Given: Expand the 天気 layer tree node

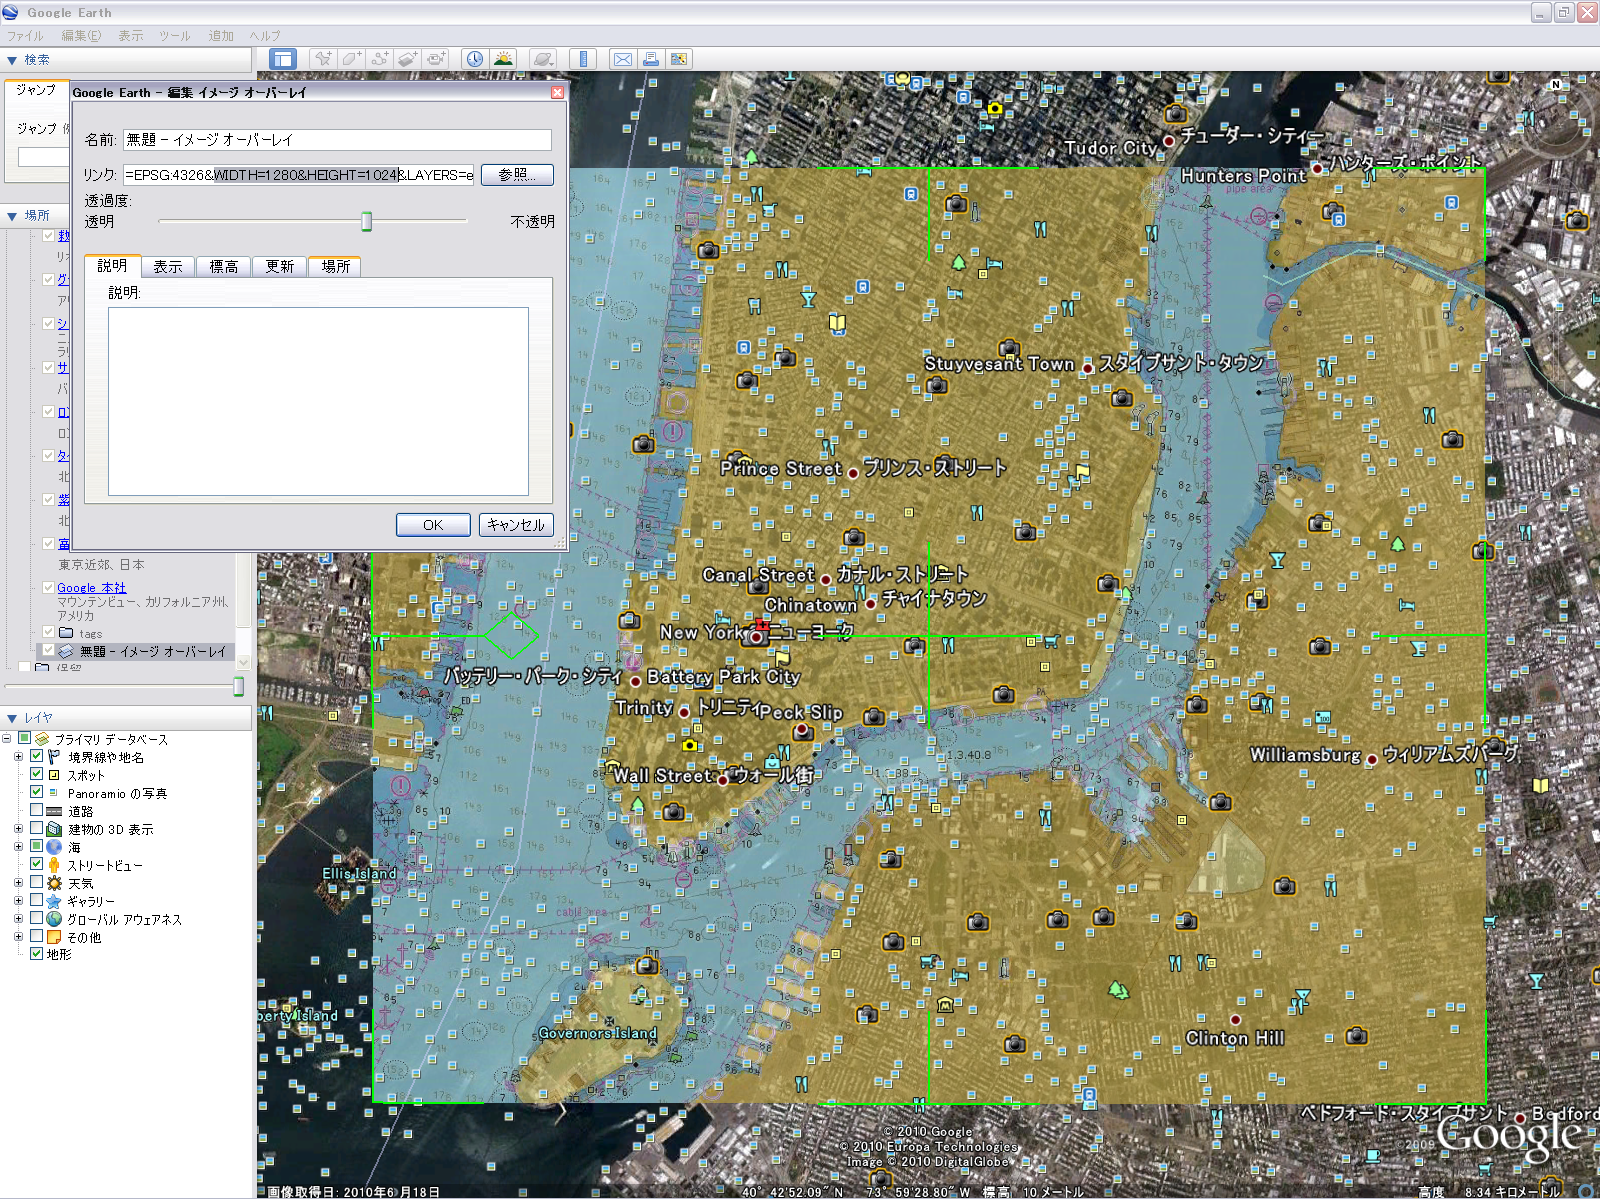Looking at the screenshot, I should (x=18, y=883).
